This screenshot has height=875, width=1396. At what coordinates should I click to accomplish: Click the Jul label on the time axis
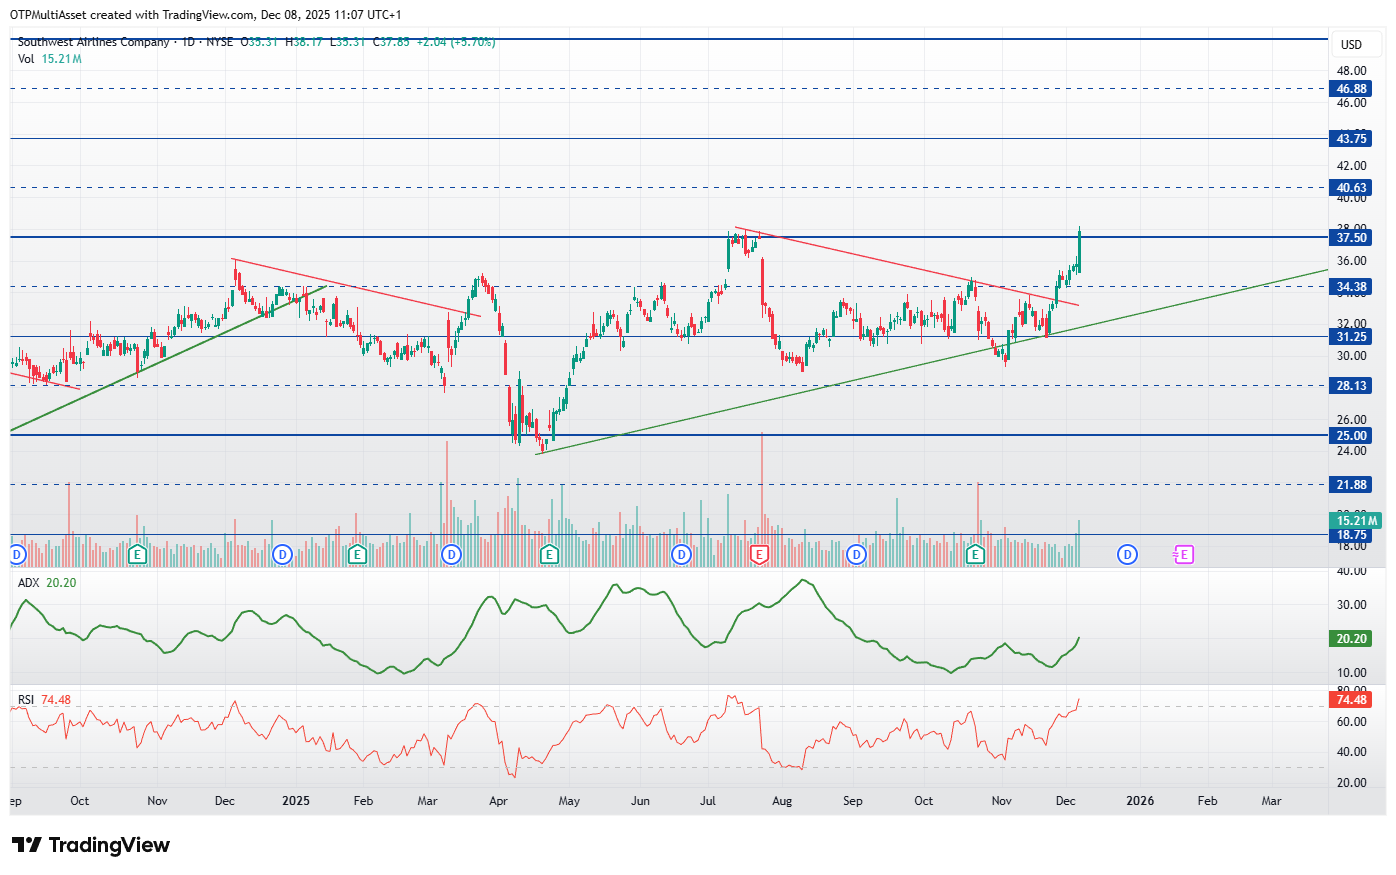coord(708,801)
